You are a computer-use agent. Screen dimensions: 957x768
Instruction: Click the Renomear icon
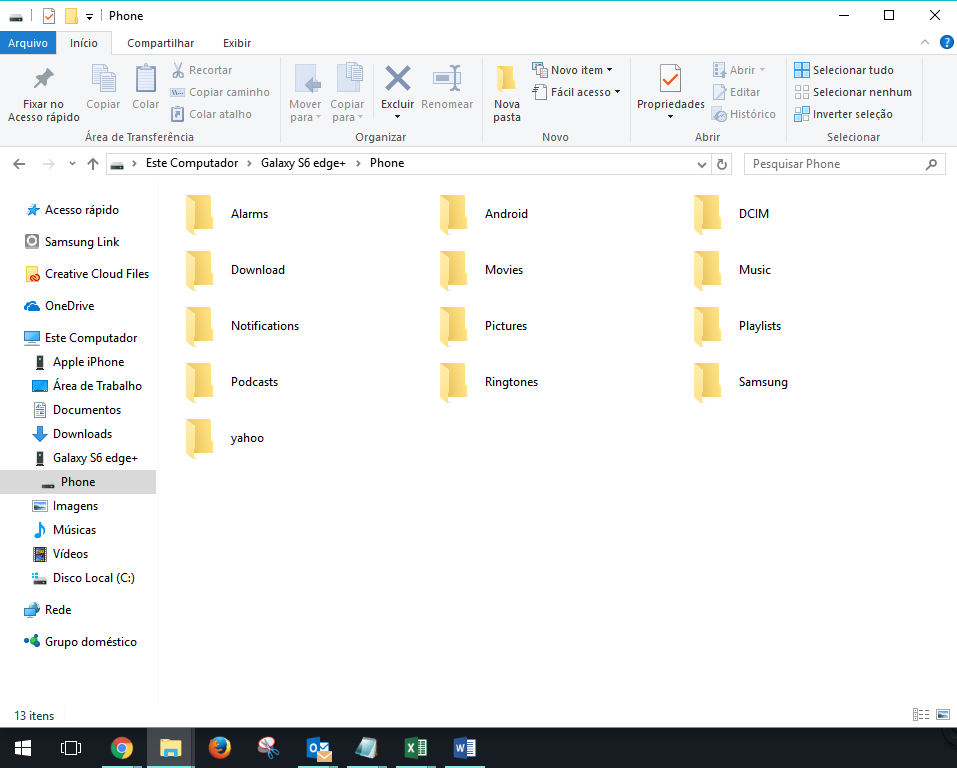tap(447, 79)
